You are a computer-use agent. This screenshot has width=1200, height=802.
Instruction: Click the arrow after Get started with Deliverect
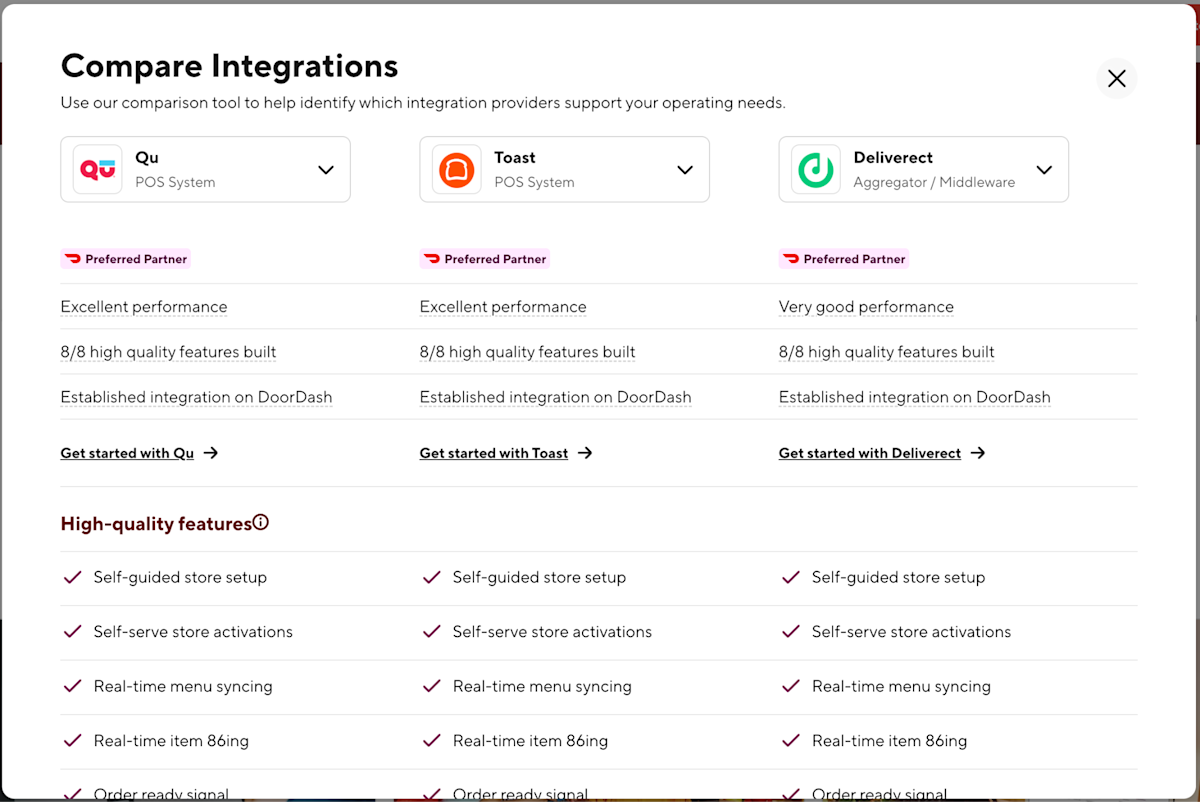[978, 453]
